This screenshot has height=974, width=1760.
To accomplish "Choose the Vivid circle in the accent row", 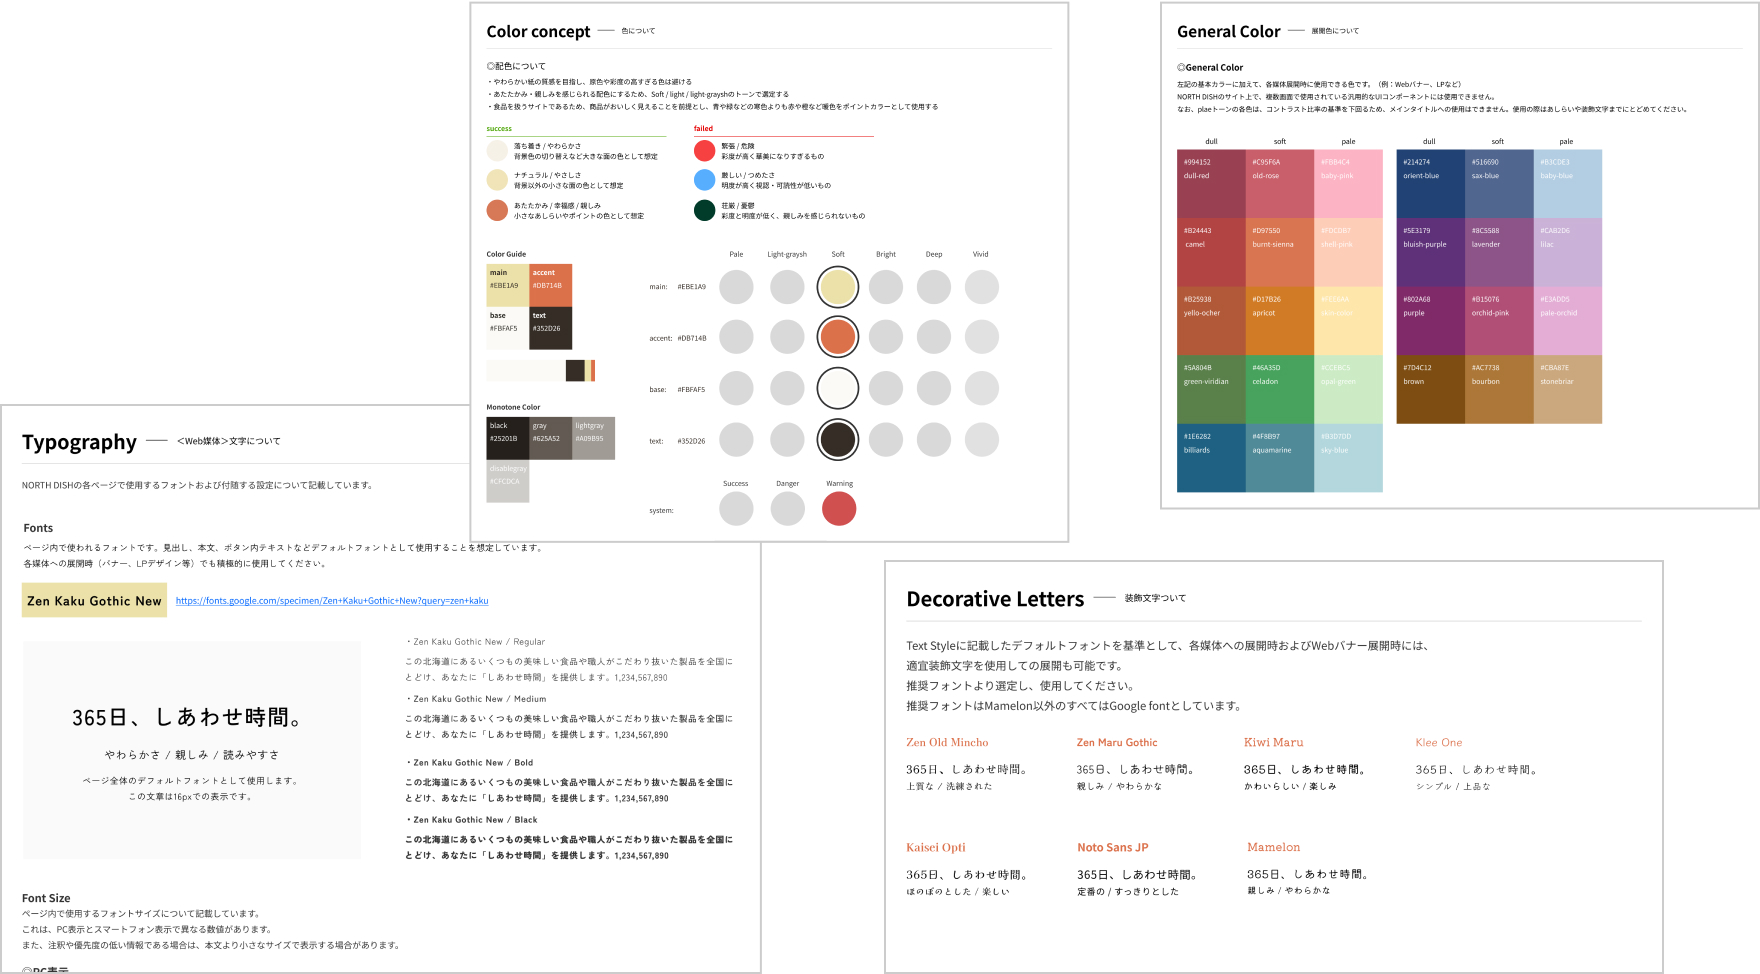I will (982, 337).
